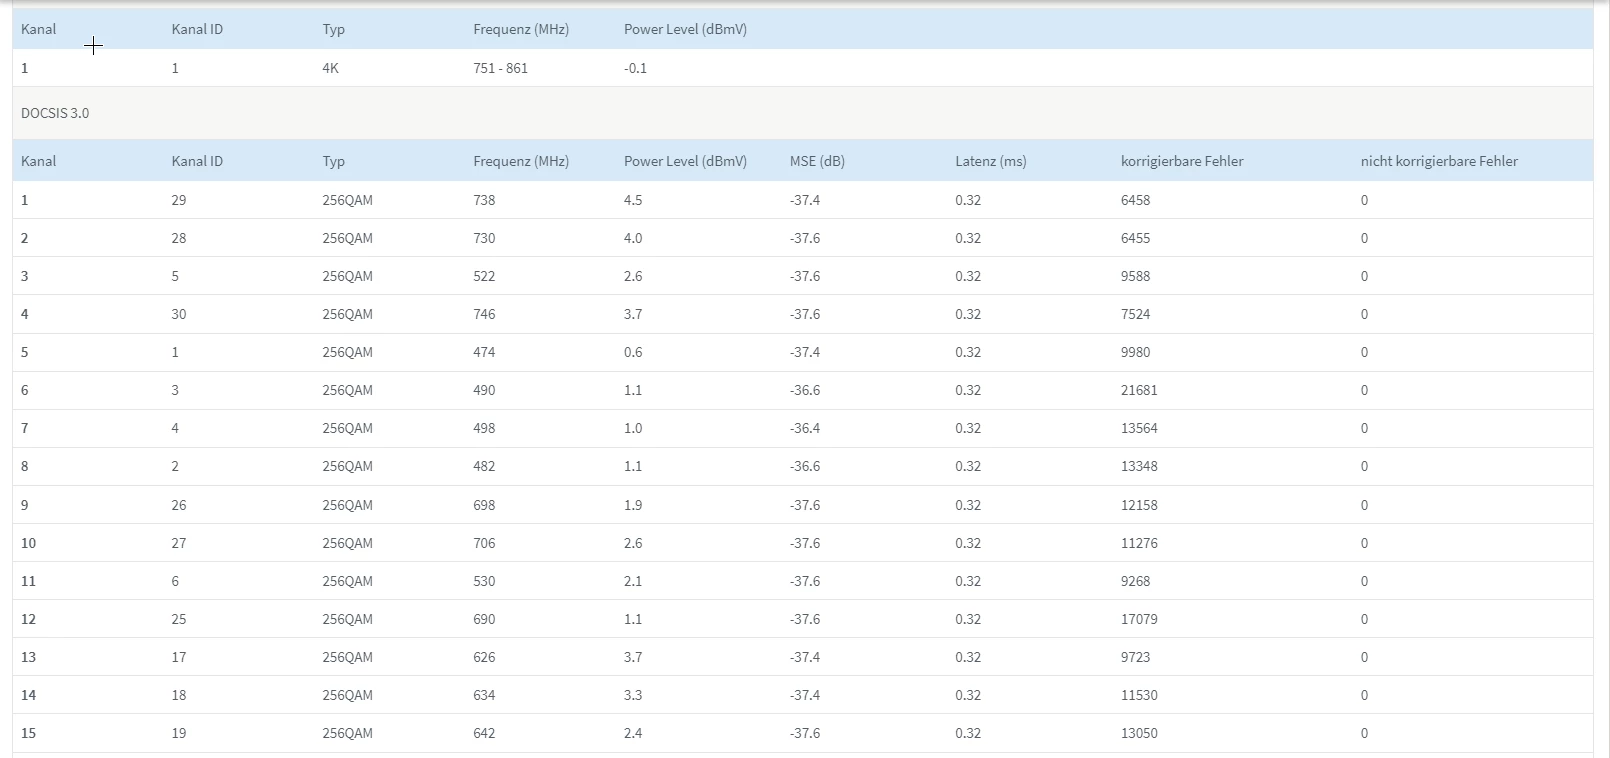
Task: Click the frequency value '698'
Action: [x=484, y=505]
